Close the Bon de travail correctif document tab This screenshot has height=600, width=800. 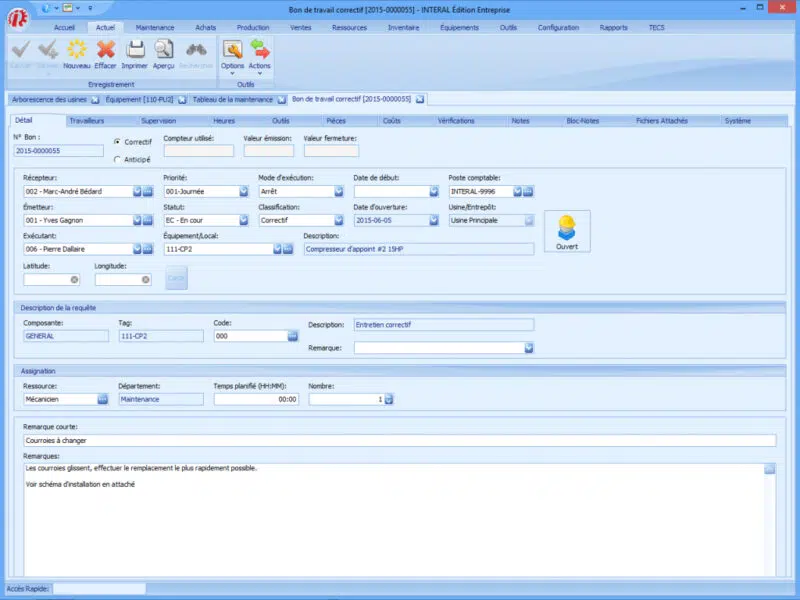click(420, 99)
